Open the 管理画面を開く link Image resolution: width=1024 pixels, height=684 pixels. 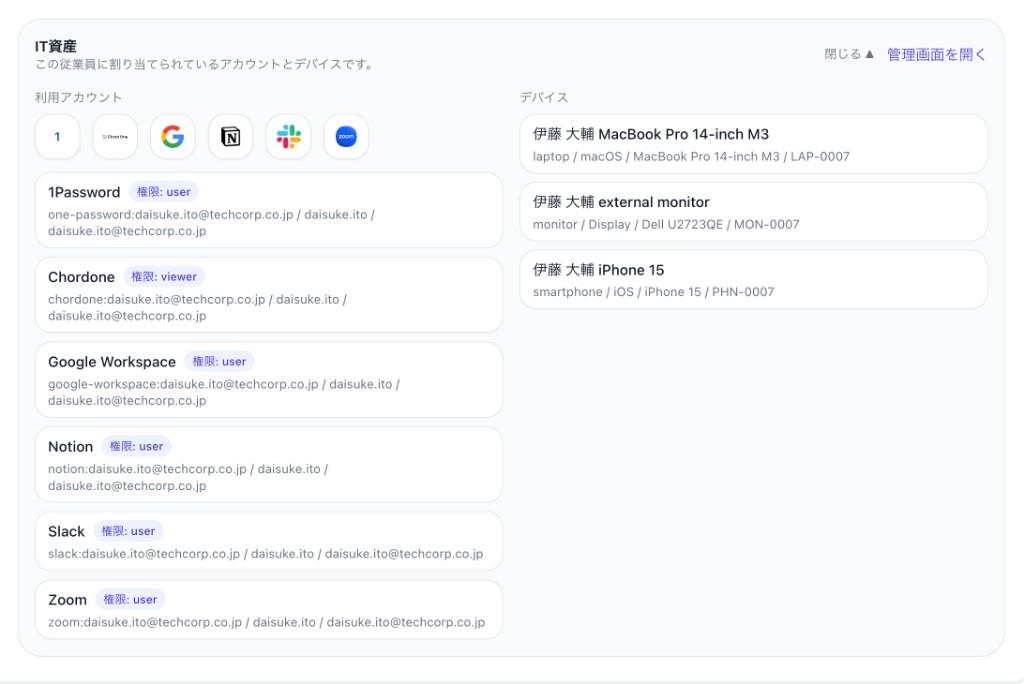pos(936,54)
